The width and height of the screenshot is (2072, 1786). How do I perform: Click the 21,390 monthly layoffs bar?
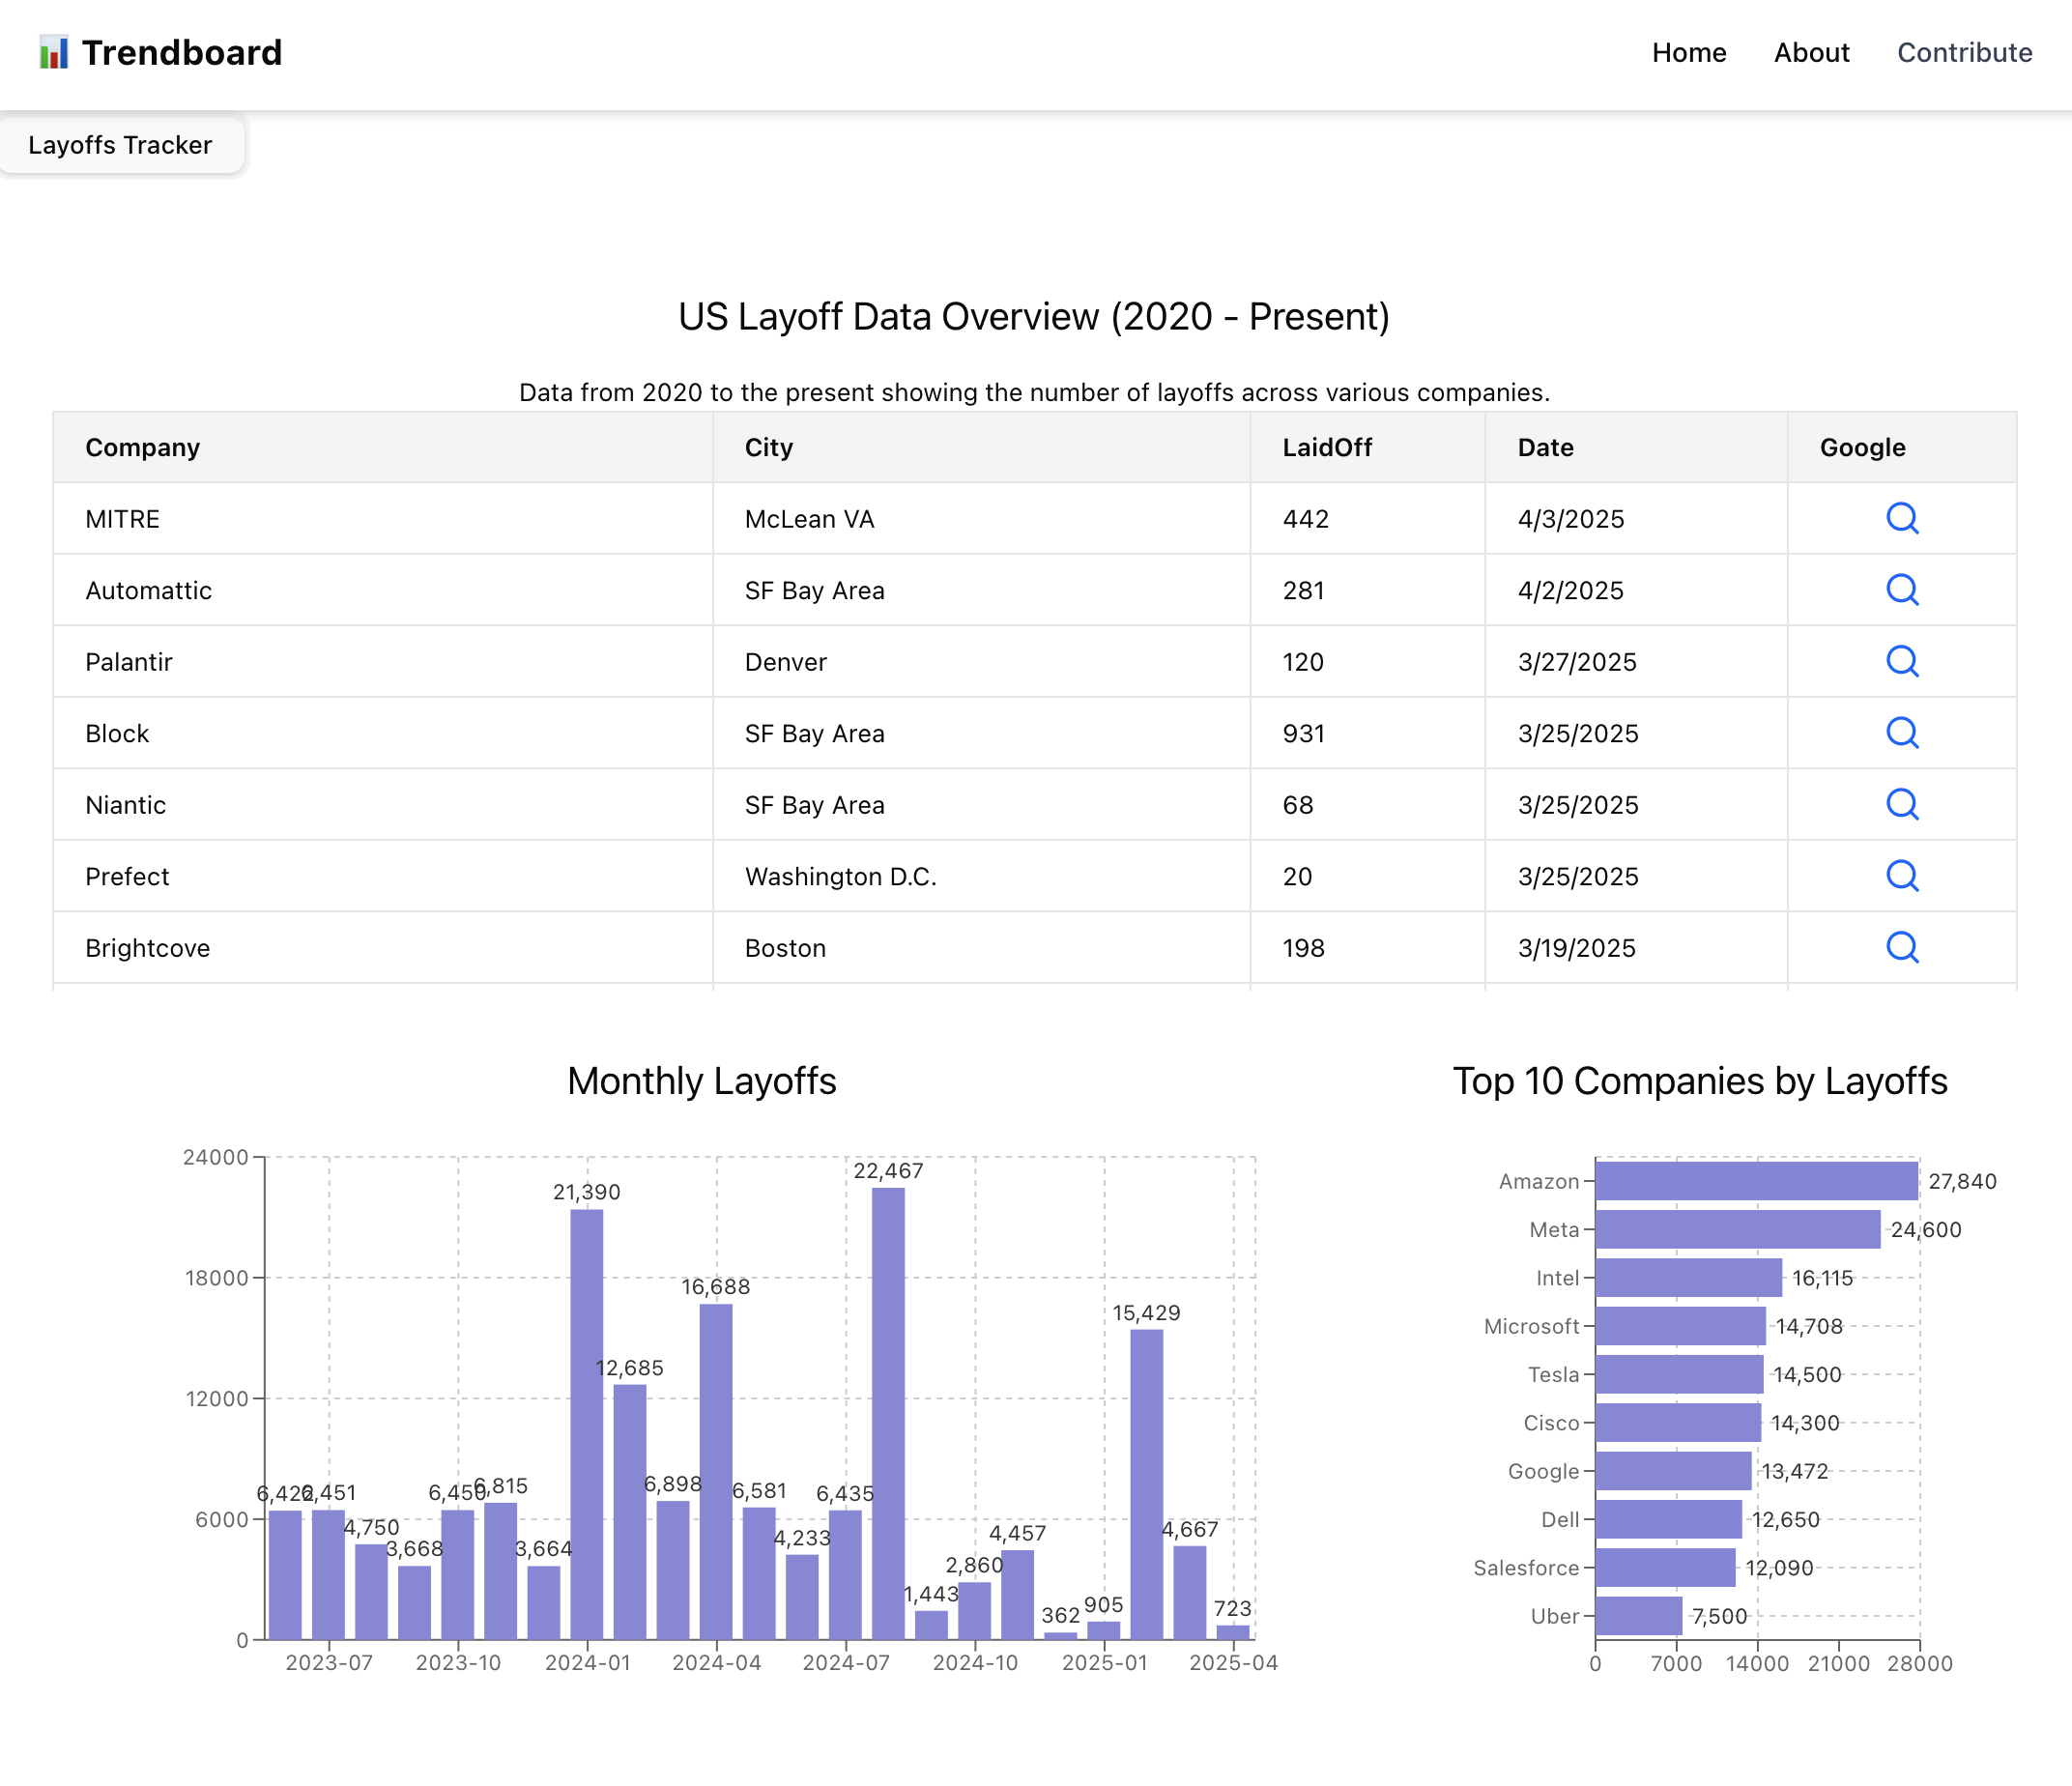pyautogui.click(x=587, y=1424)
